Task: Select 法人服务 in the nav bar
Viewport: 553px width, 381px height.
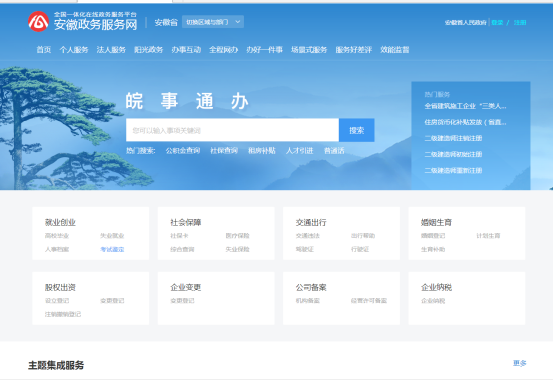Action: pos(111,50)
